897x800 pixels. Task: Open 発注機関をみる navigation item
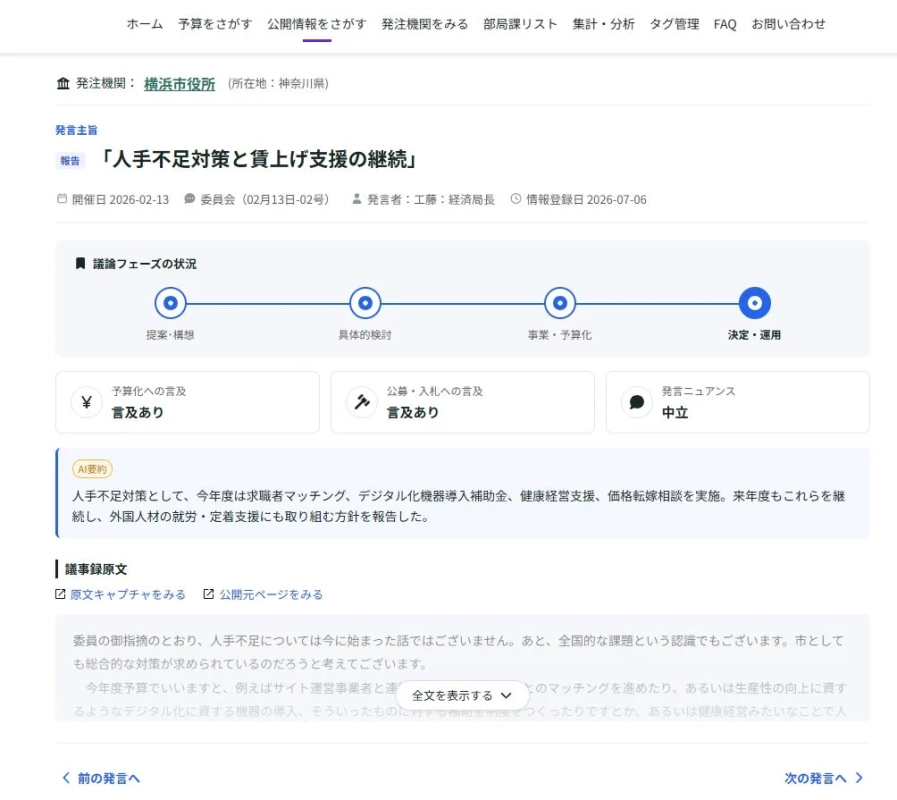(x=424, y=24)
